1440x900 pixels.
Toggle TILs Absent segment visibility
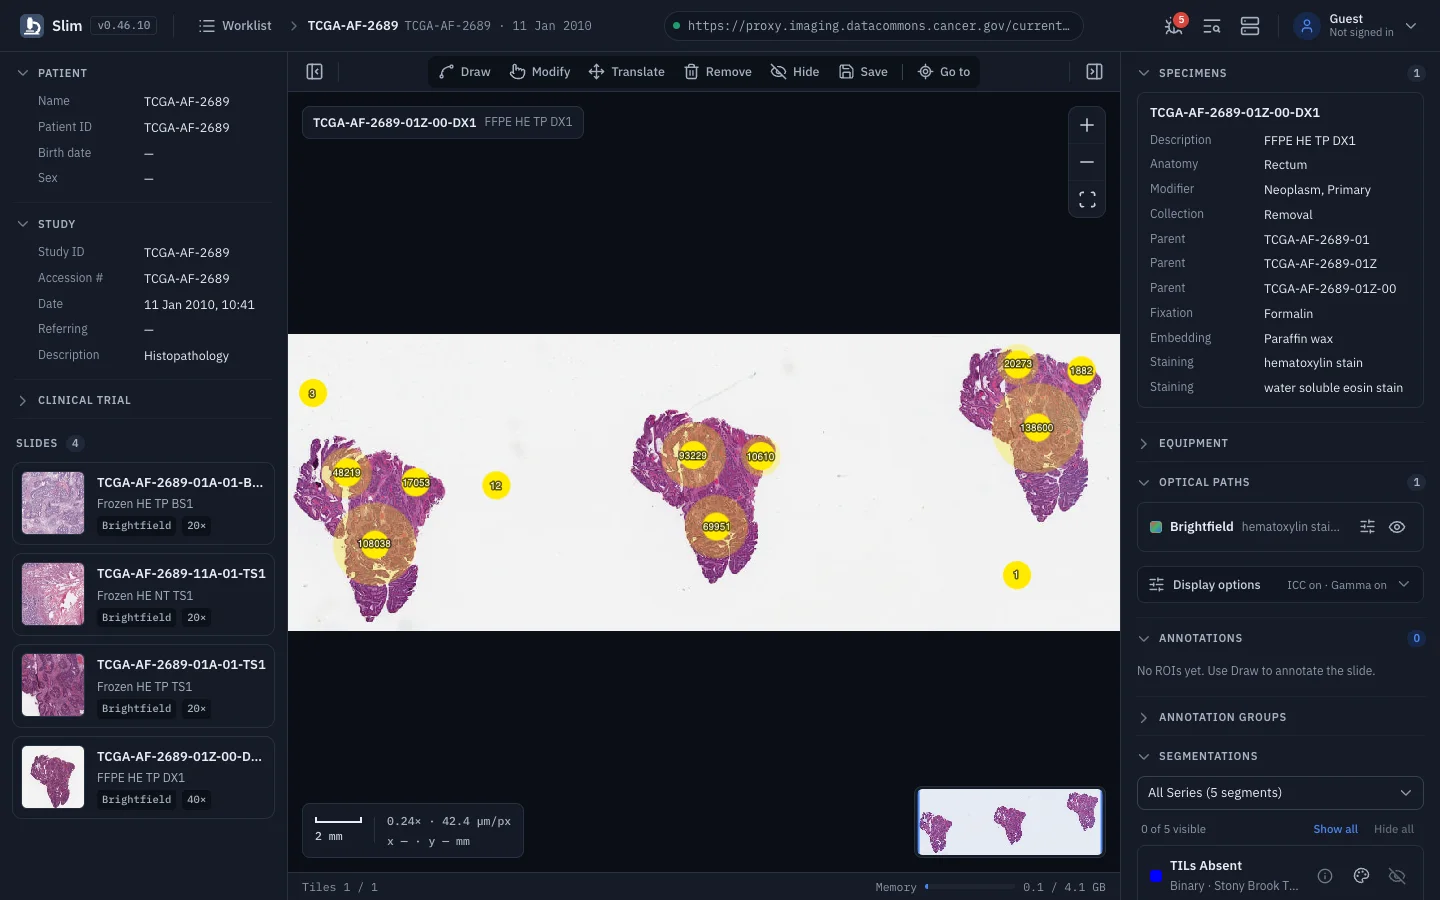pos(1397,876)
